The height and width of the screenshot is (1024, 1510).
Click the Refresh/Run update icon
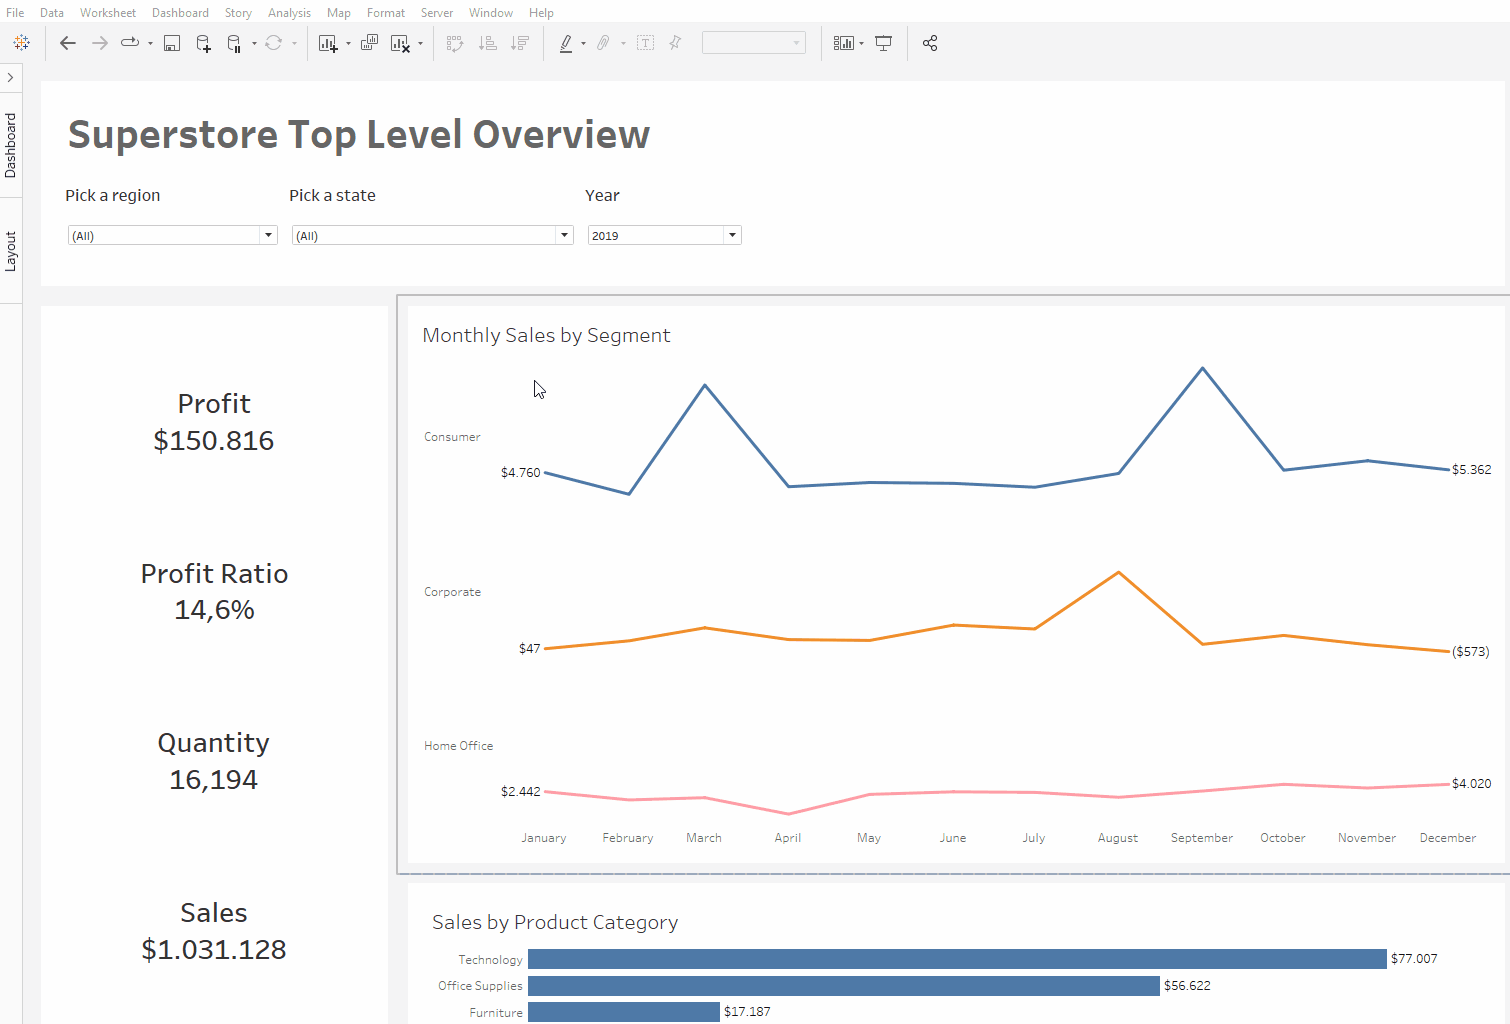tap(273, 43)
